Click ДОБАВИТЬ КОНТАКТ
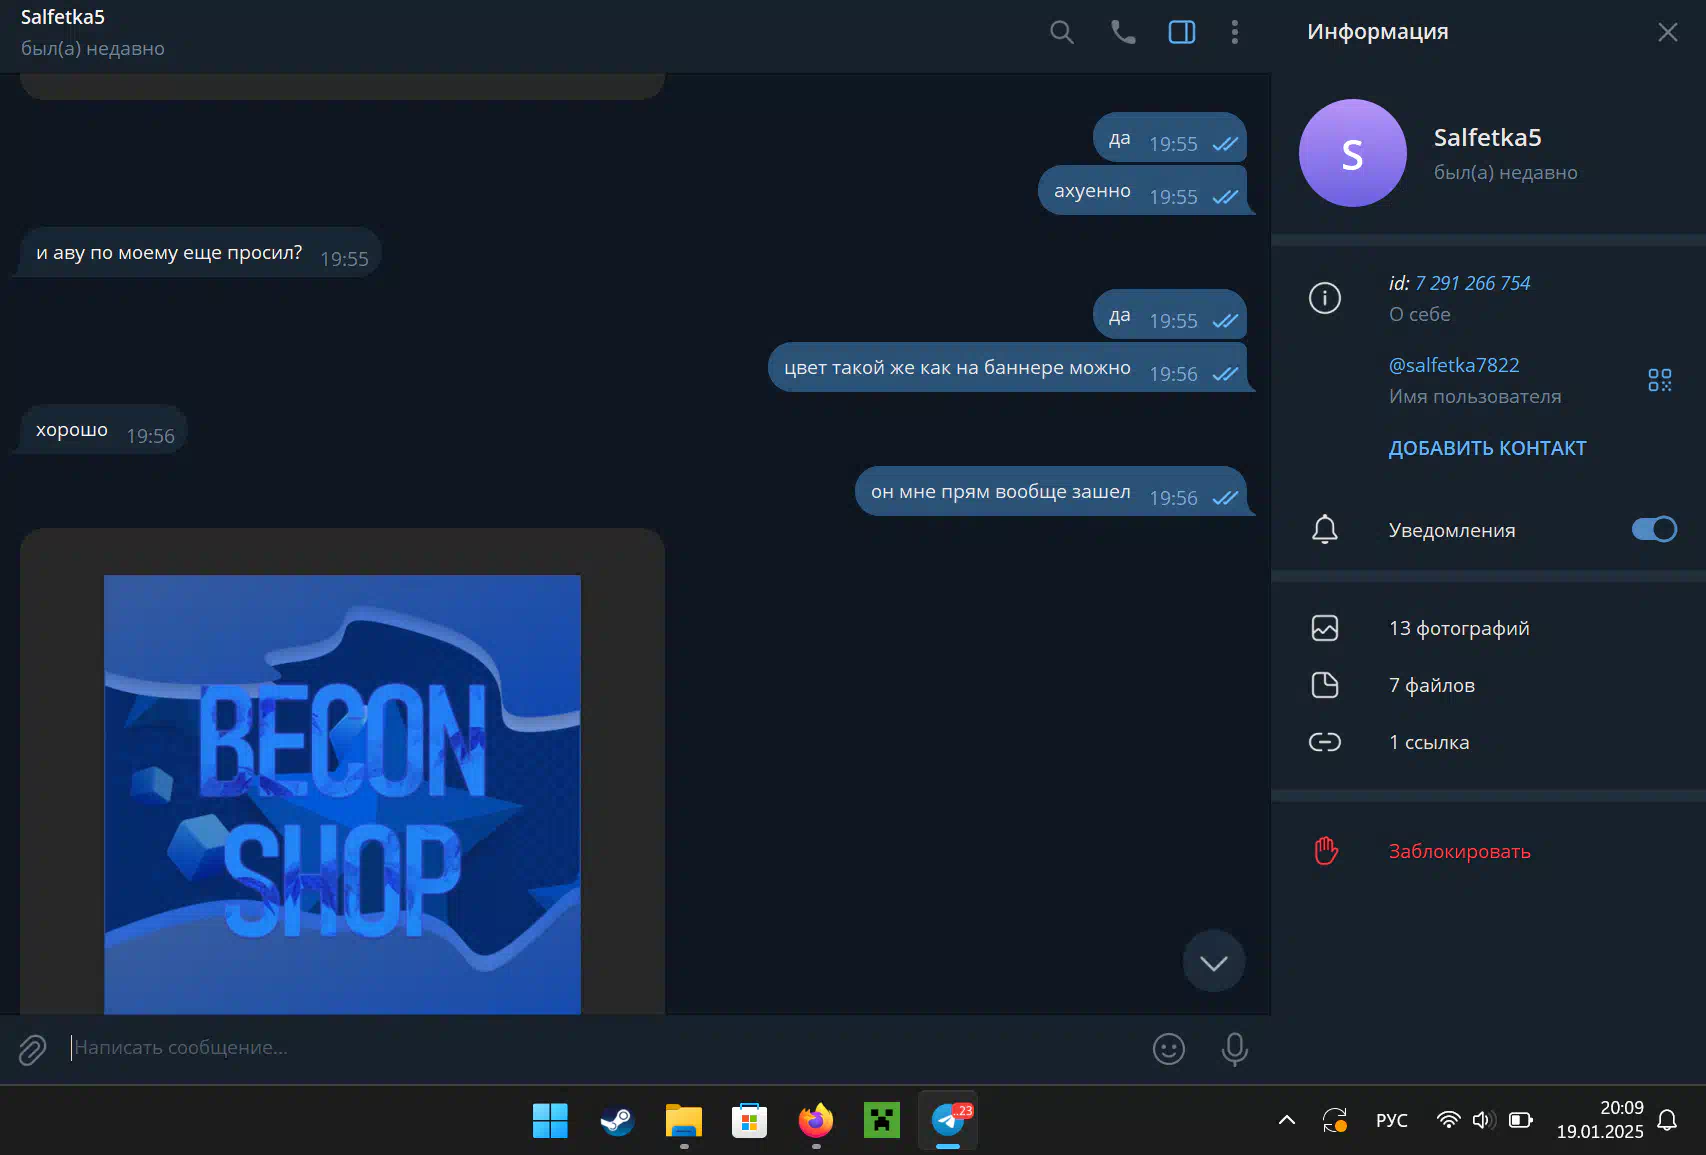Screen dimensions: 1706x1155 pos(1487,448)
